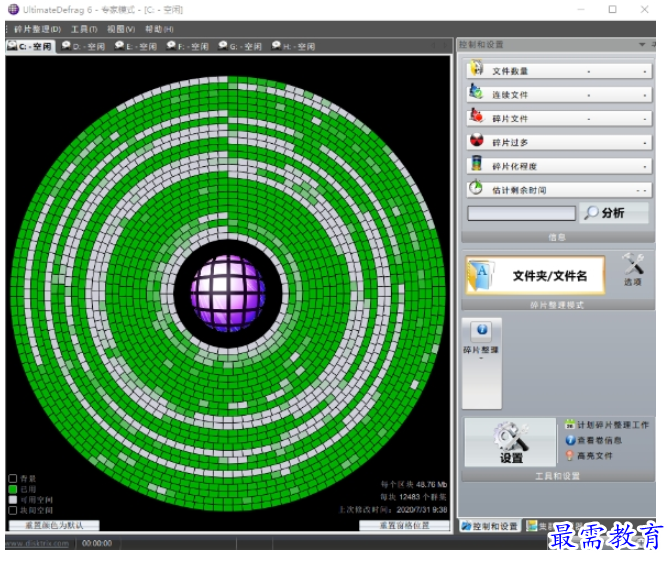Click the D: drive tab disk icon
The width and height of the screenshot is (672, 568).
(x=66, y=45)
